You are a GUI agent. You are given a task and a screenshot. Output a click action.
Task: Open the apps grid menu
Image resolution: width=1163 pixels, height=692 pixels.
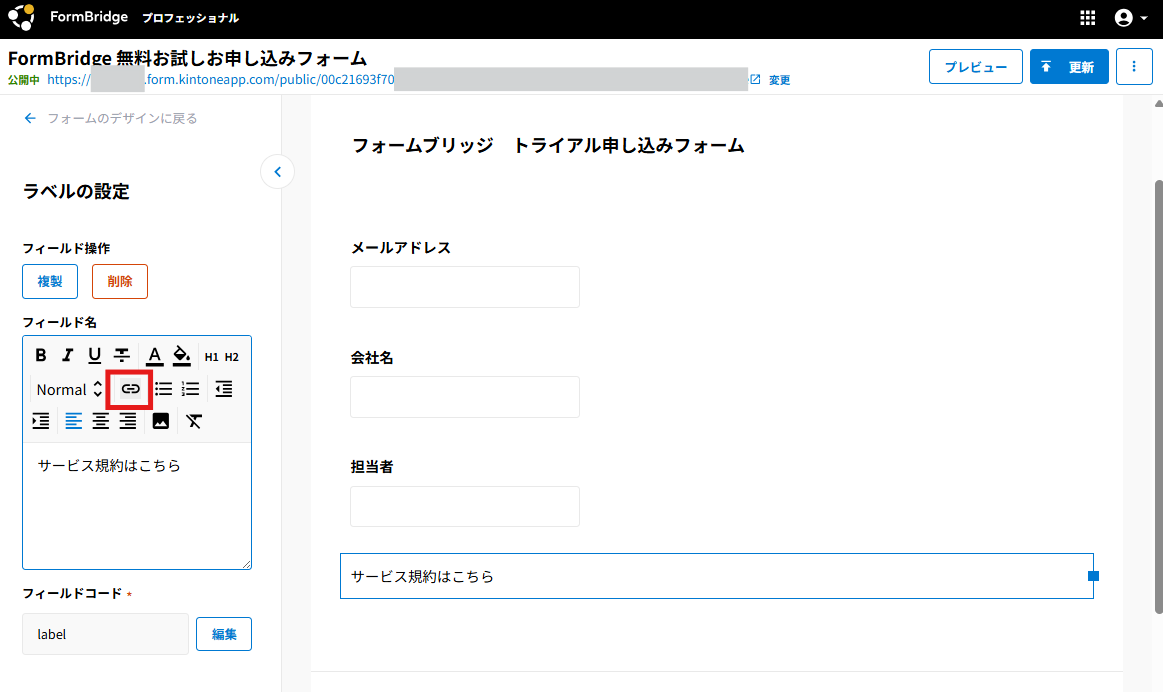pos(1087,18)
